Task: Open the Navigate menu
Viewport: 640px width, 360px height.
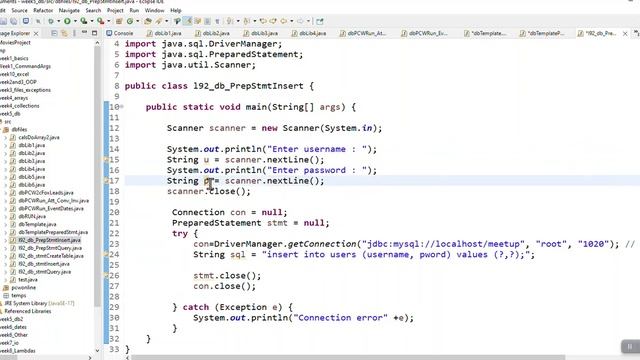Action: (69, 10)
